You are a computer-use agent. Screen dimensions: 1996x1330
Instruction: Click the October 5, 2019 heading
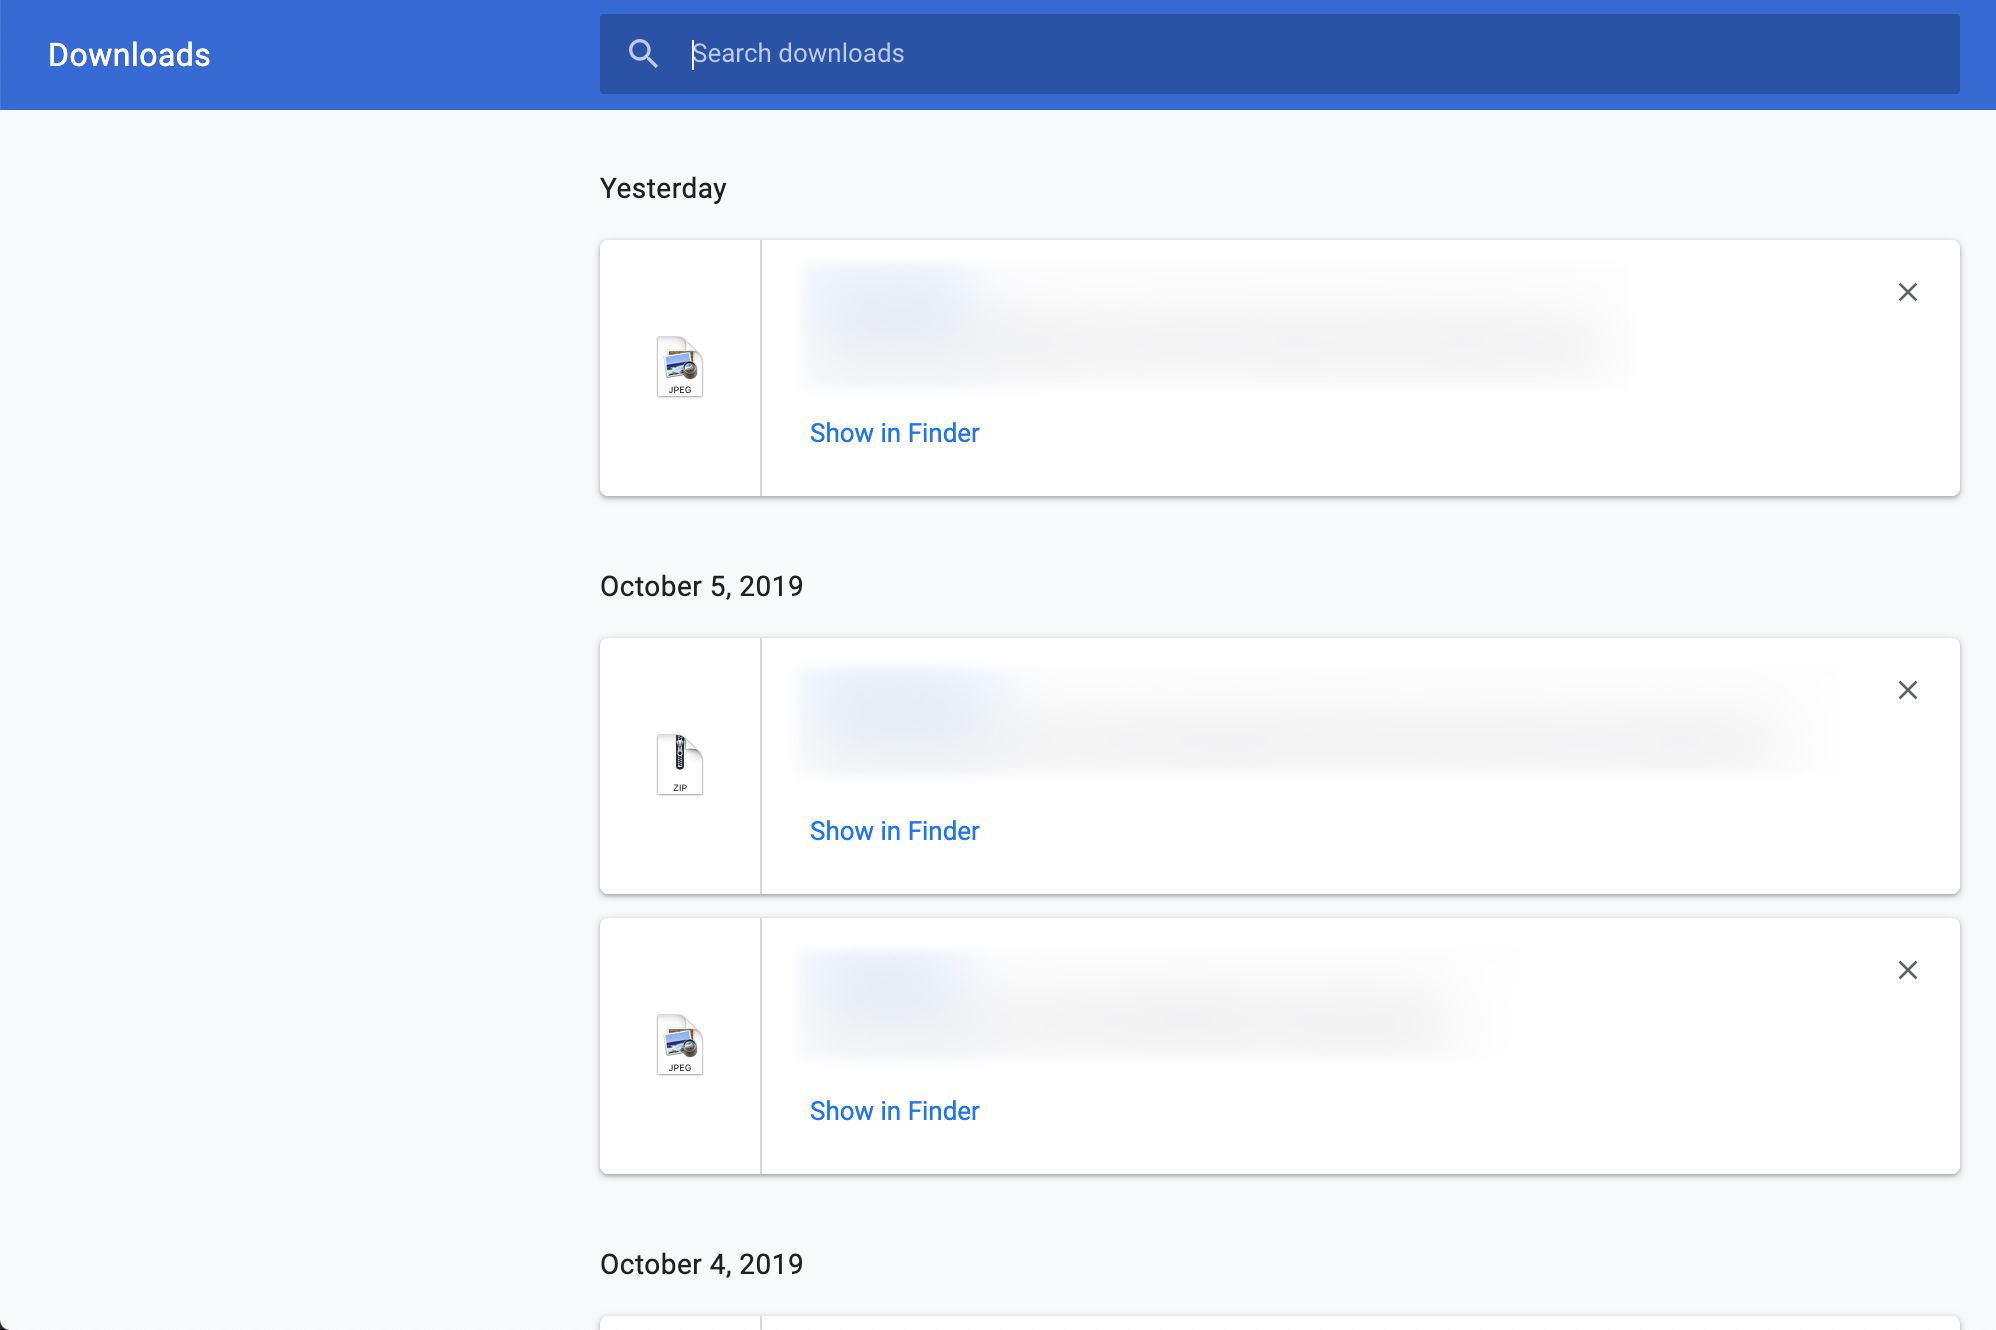tap(701, 586)
